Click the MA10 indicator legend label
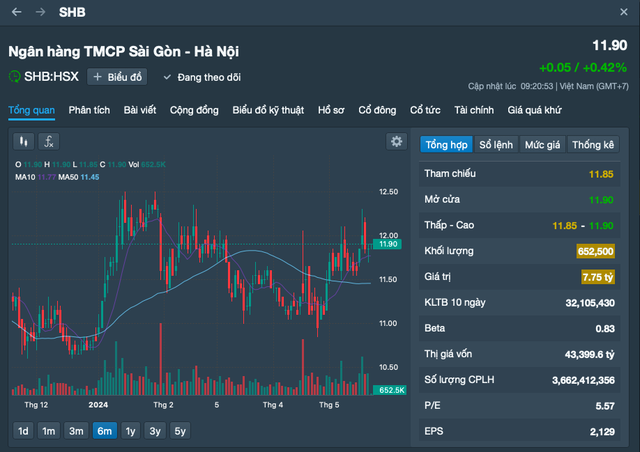 tap(27, 177)
